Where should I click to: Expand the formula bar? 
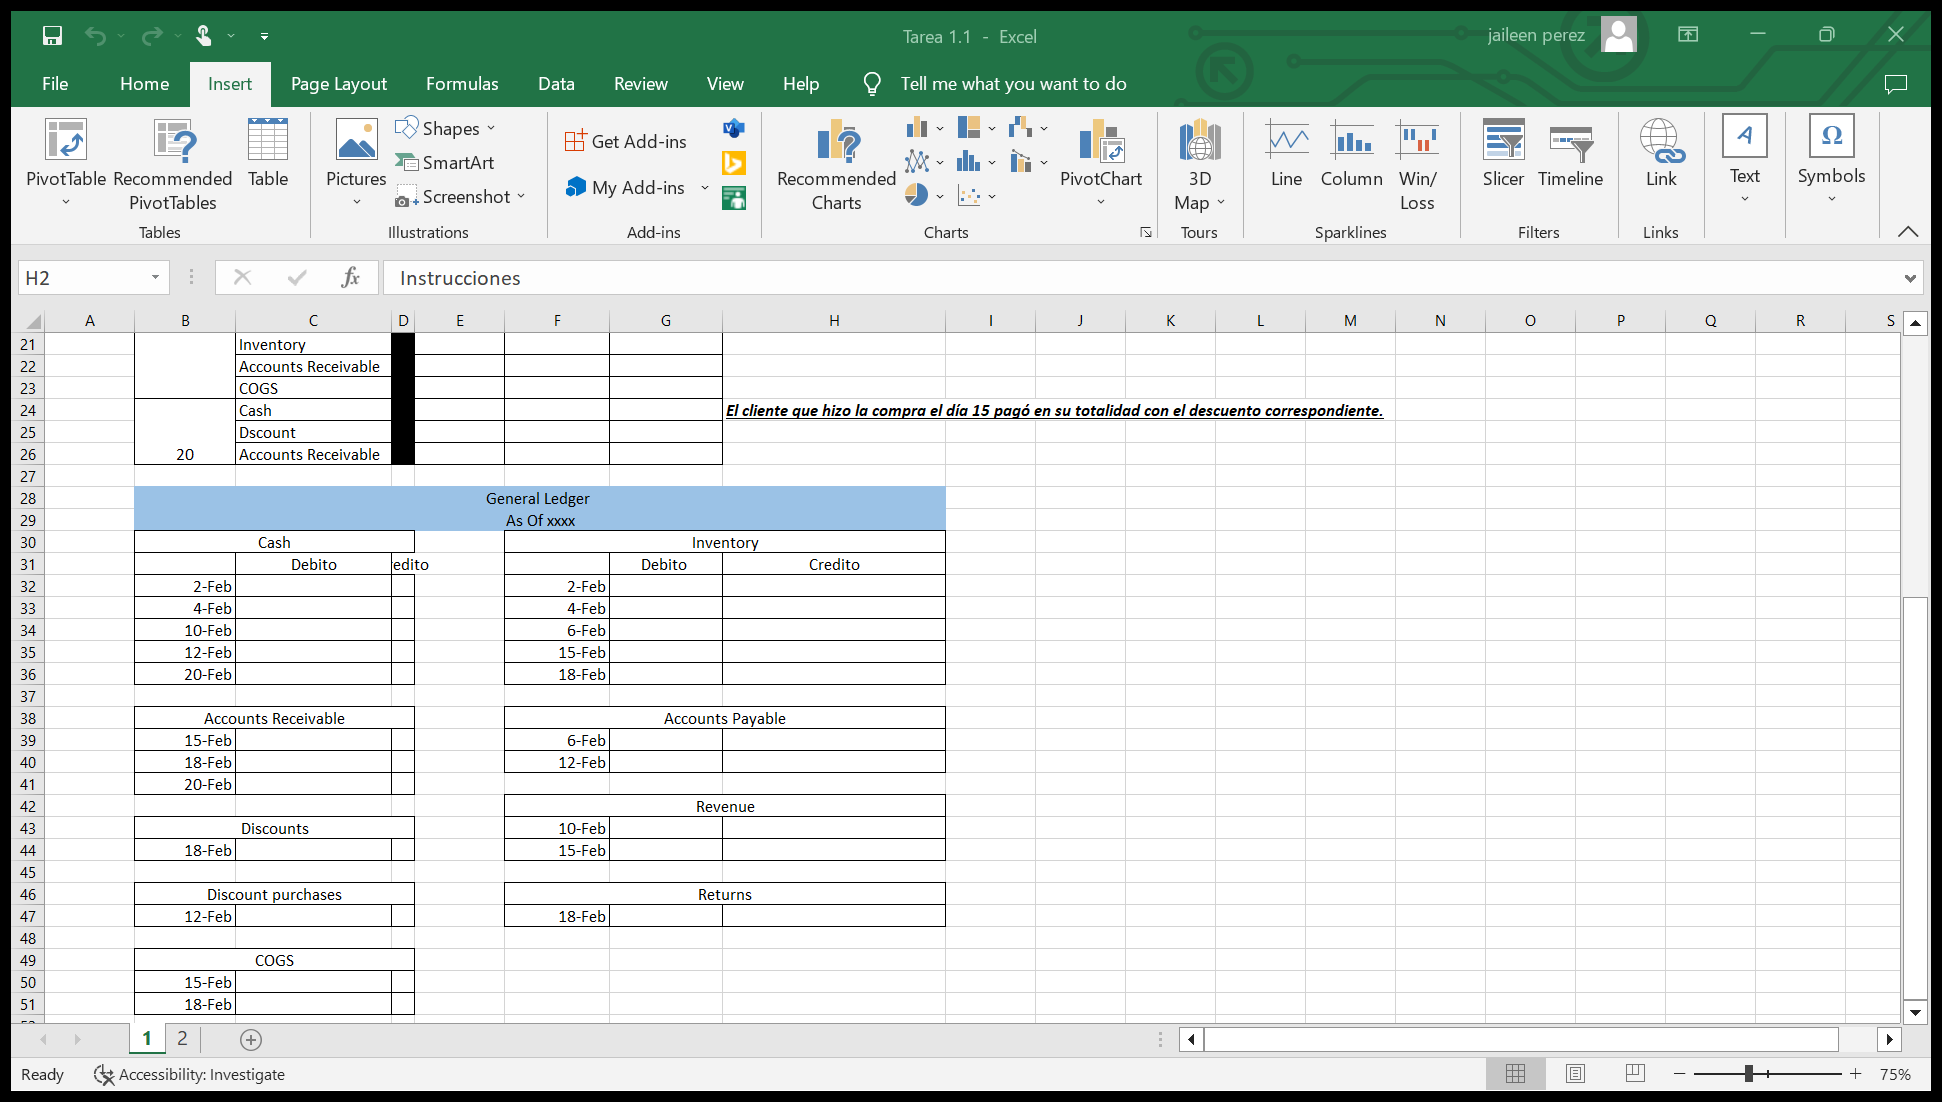tap(1910, 278)
